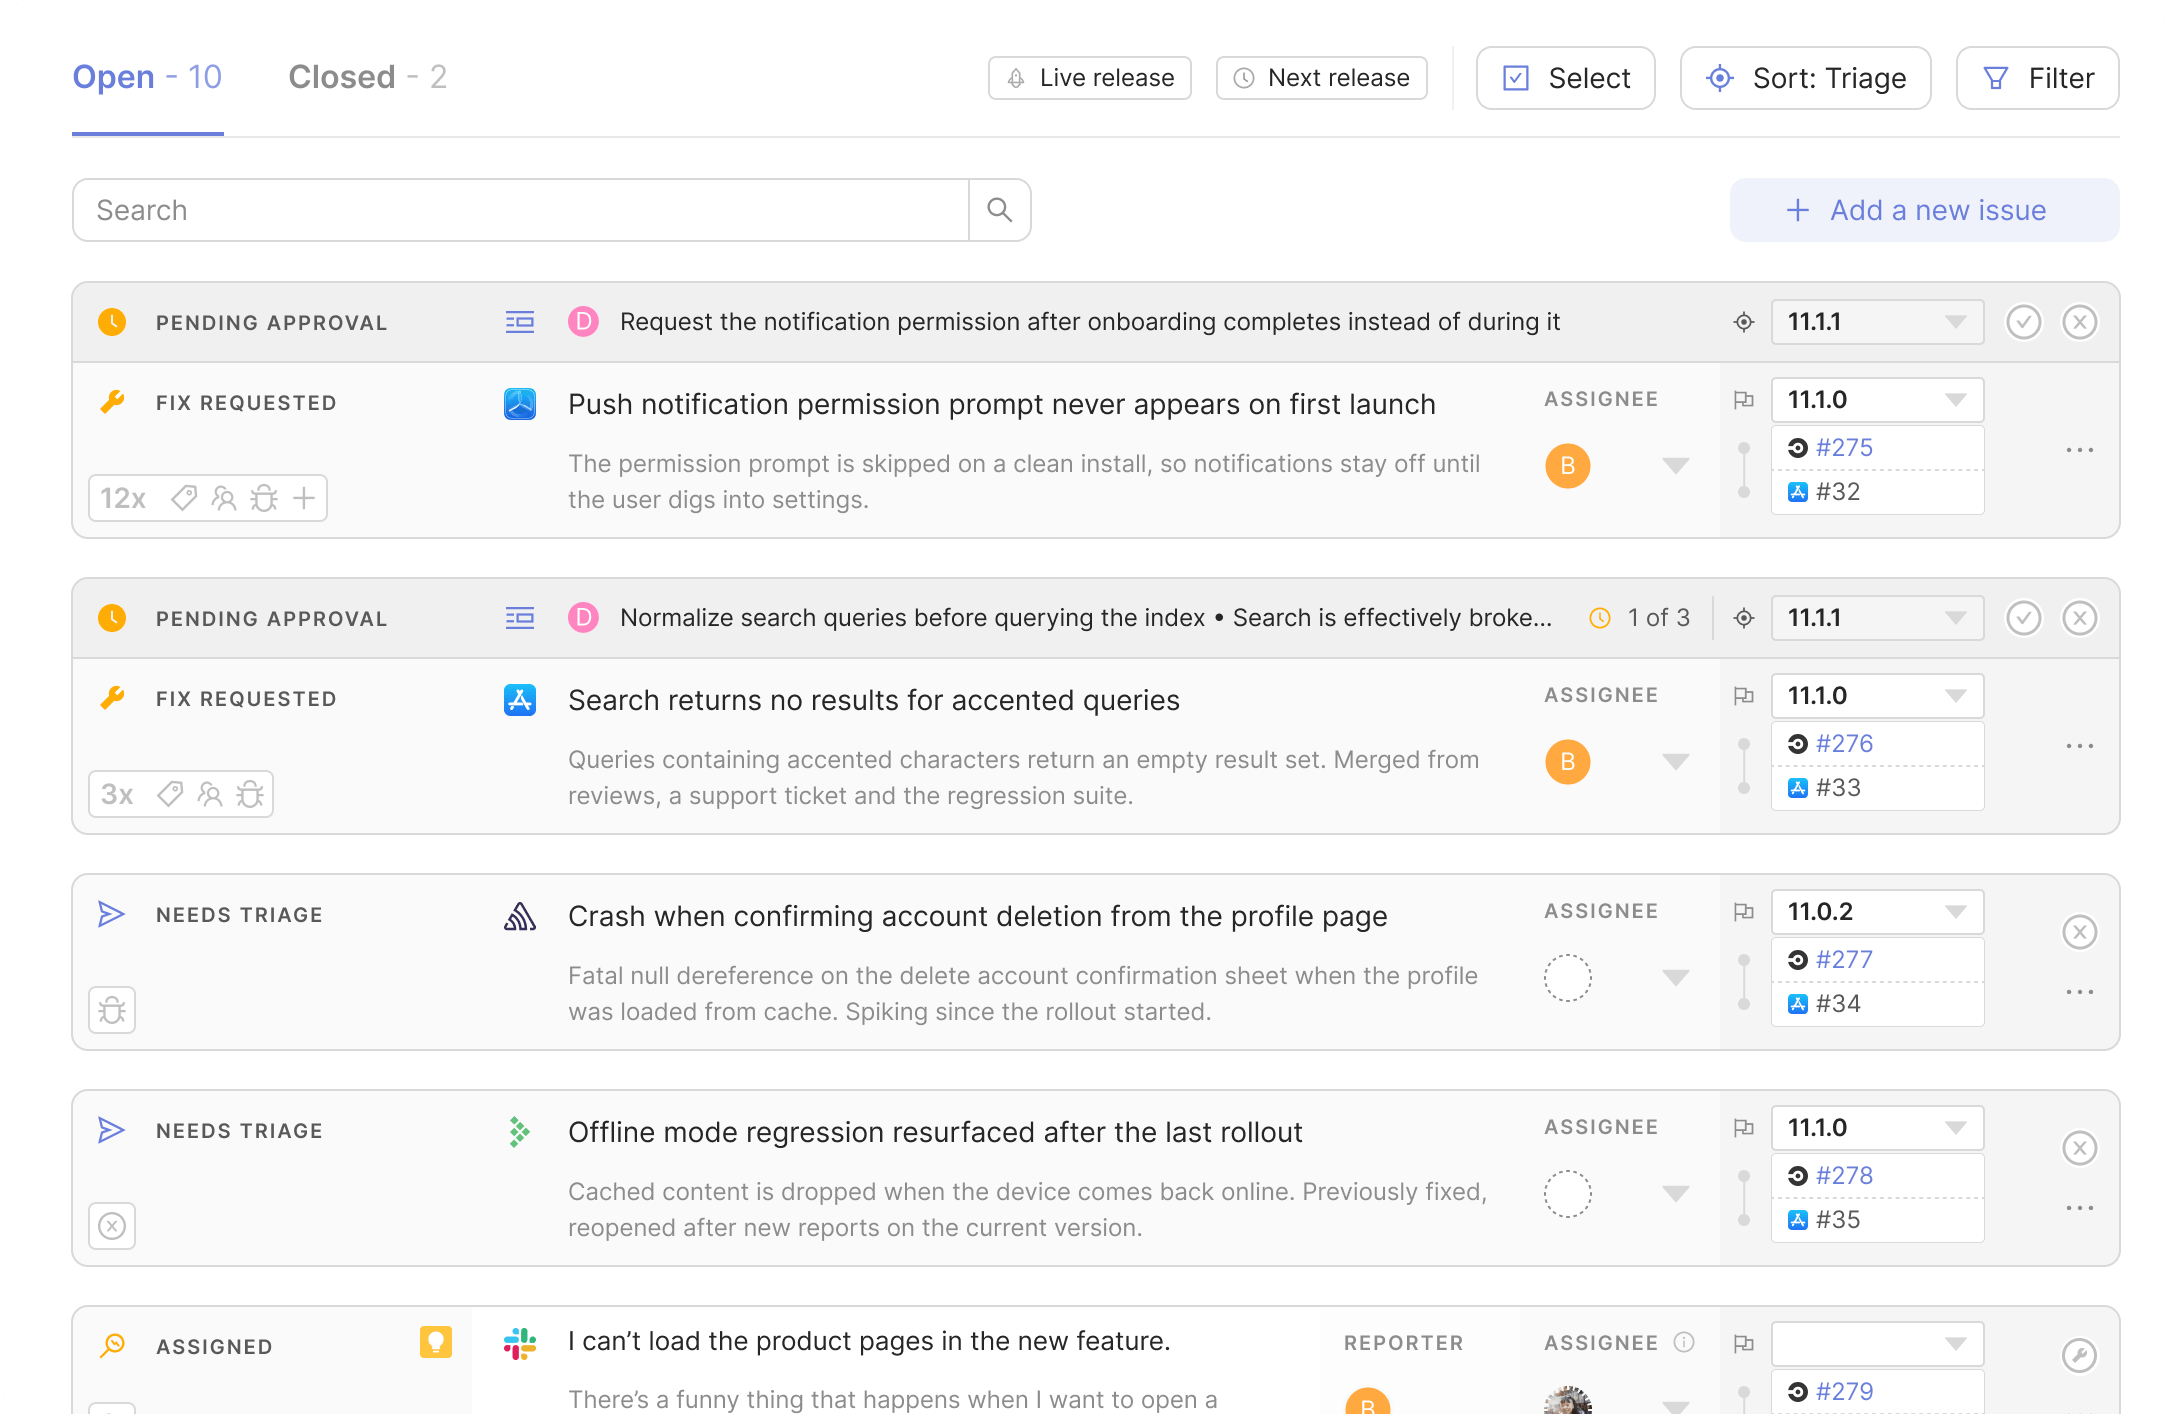This screenshot has width=2168, height=1414.
Task: Open GitHub link #278
Action: tap(1844, 1176)
